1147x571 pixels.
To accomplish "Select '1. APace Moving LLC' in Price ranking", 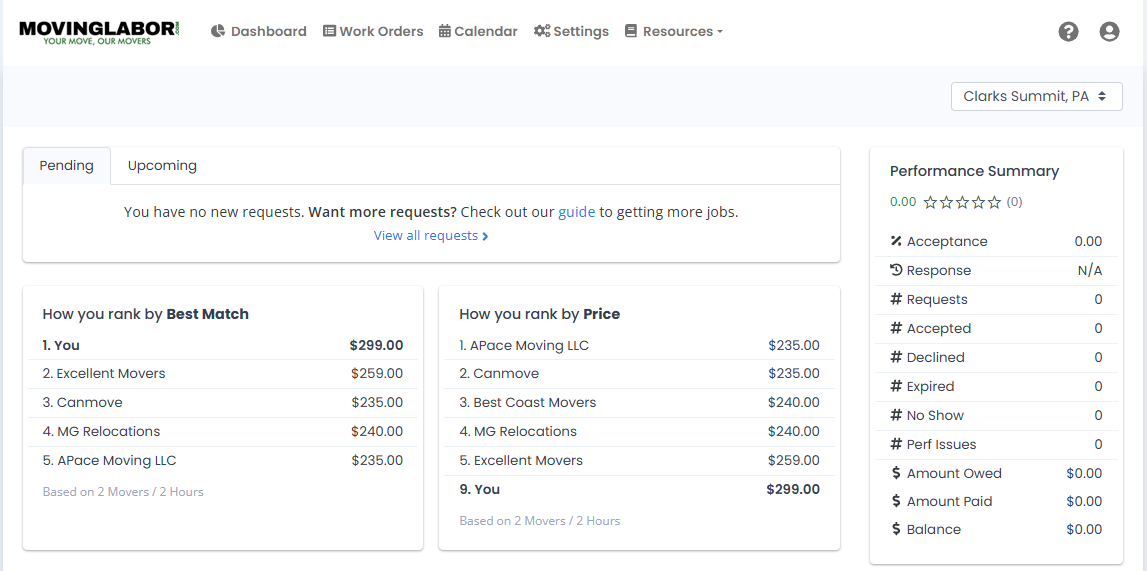I will 639,345.
